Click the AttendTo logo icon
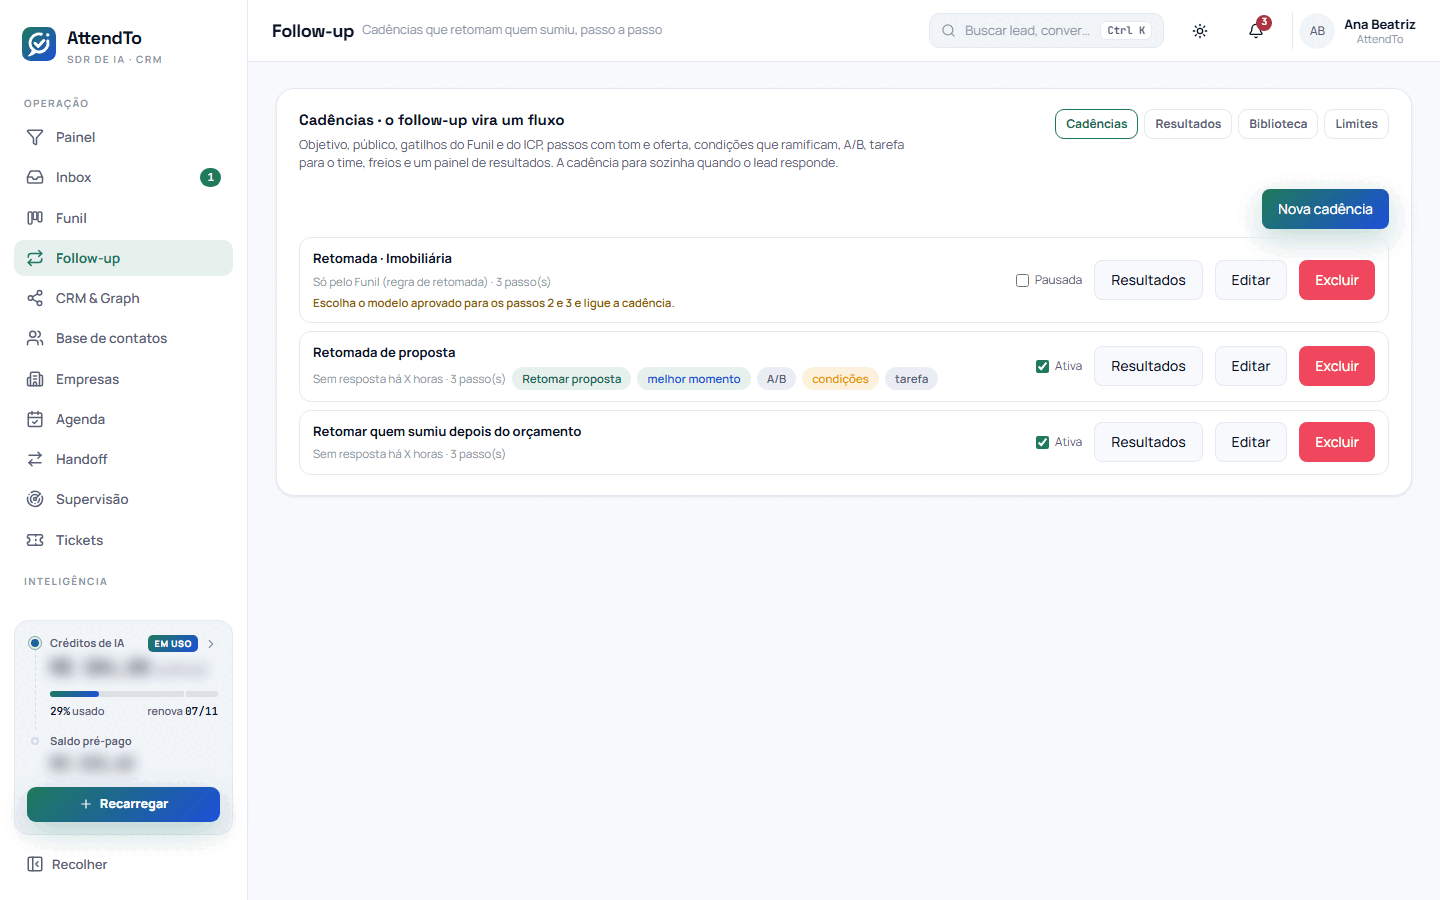 point(39,44)
